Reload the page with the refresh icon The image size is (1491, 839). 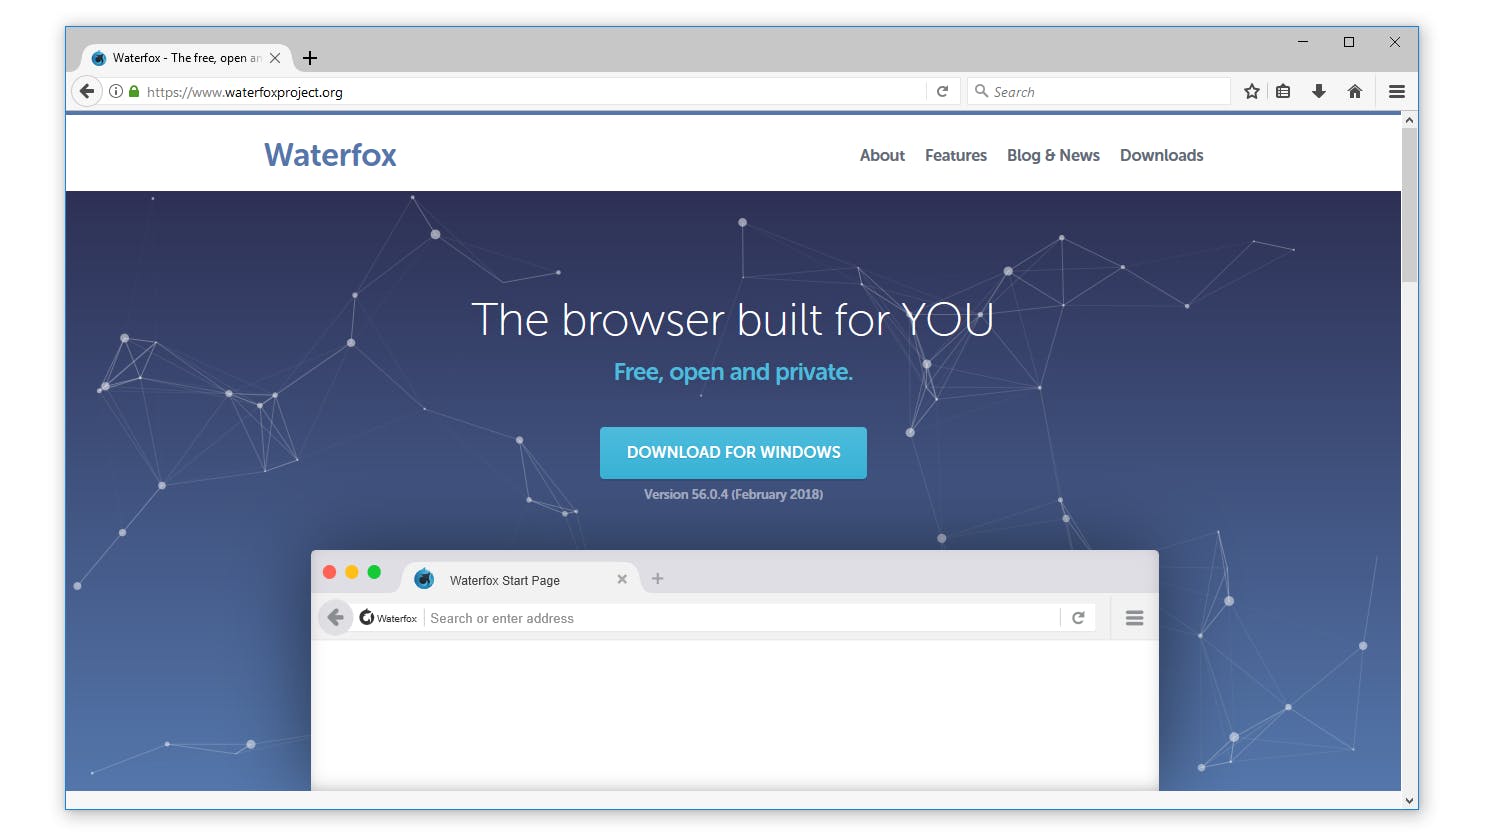(941, 91)
